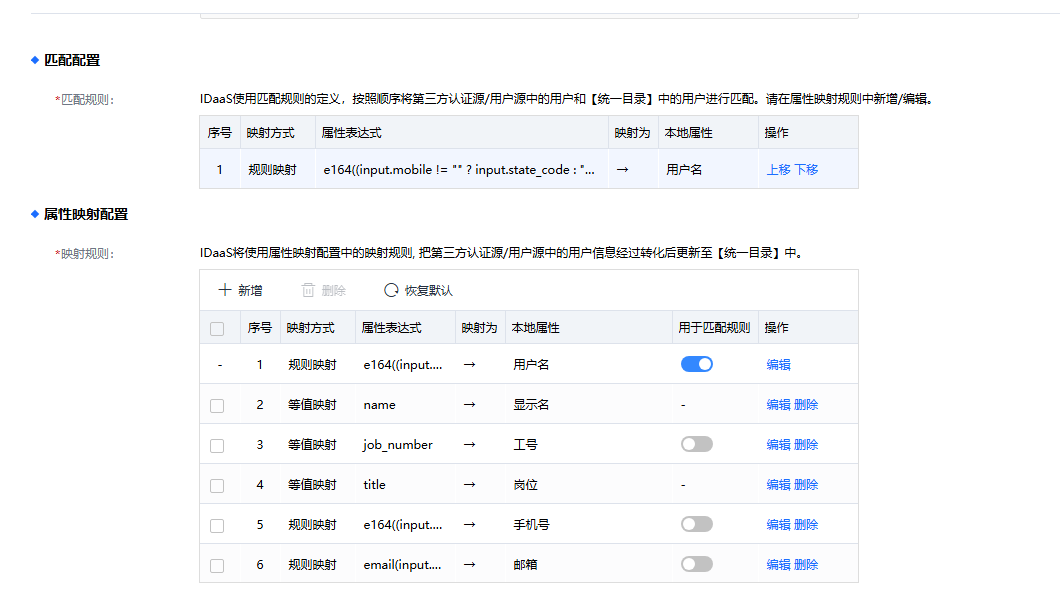Delete the 显示名 mapping row
Screen dimensions: 1060x600
click(806, 405)
